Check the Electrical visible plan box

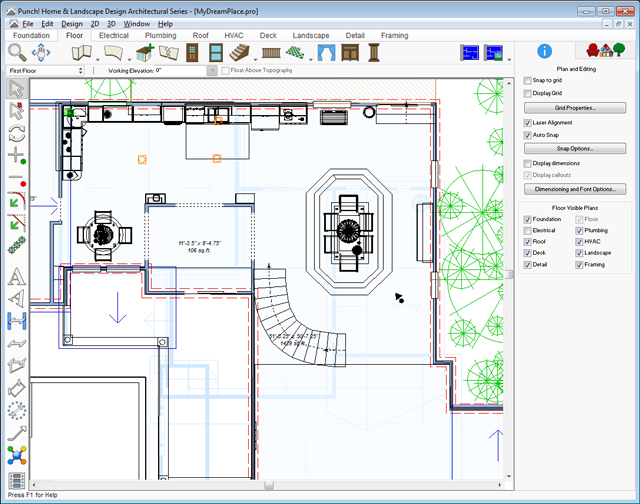pos(526,230)
